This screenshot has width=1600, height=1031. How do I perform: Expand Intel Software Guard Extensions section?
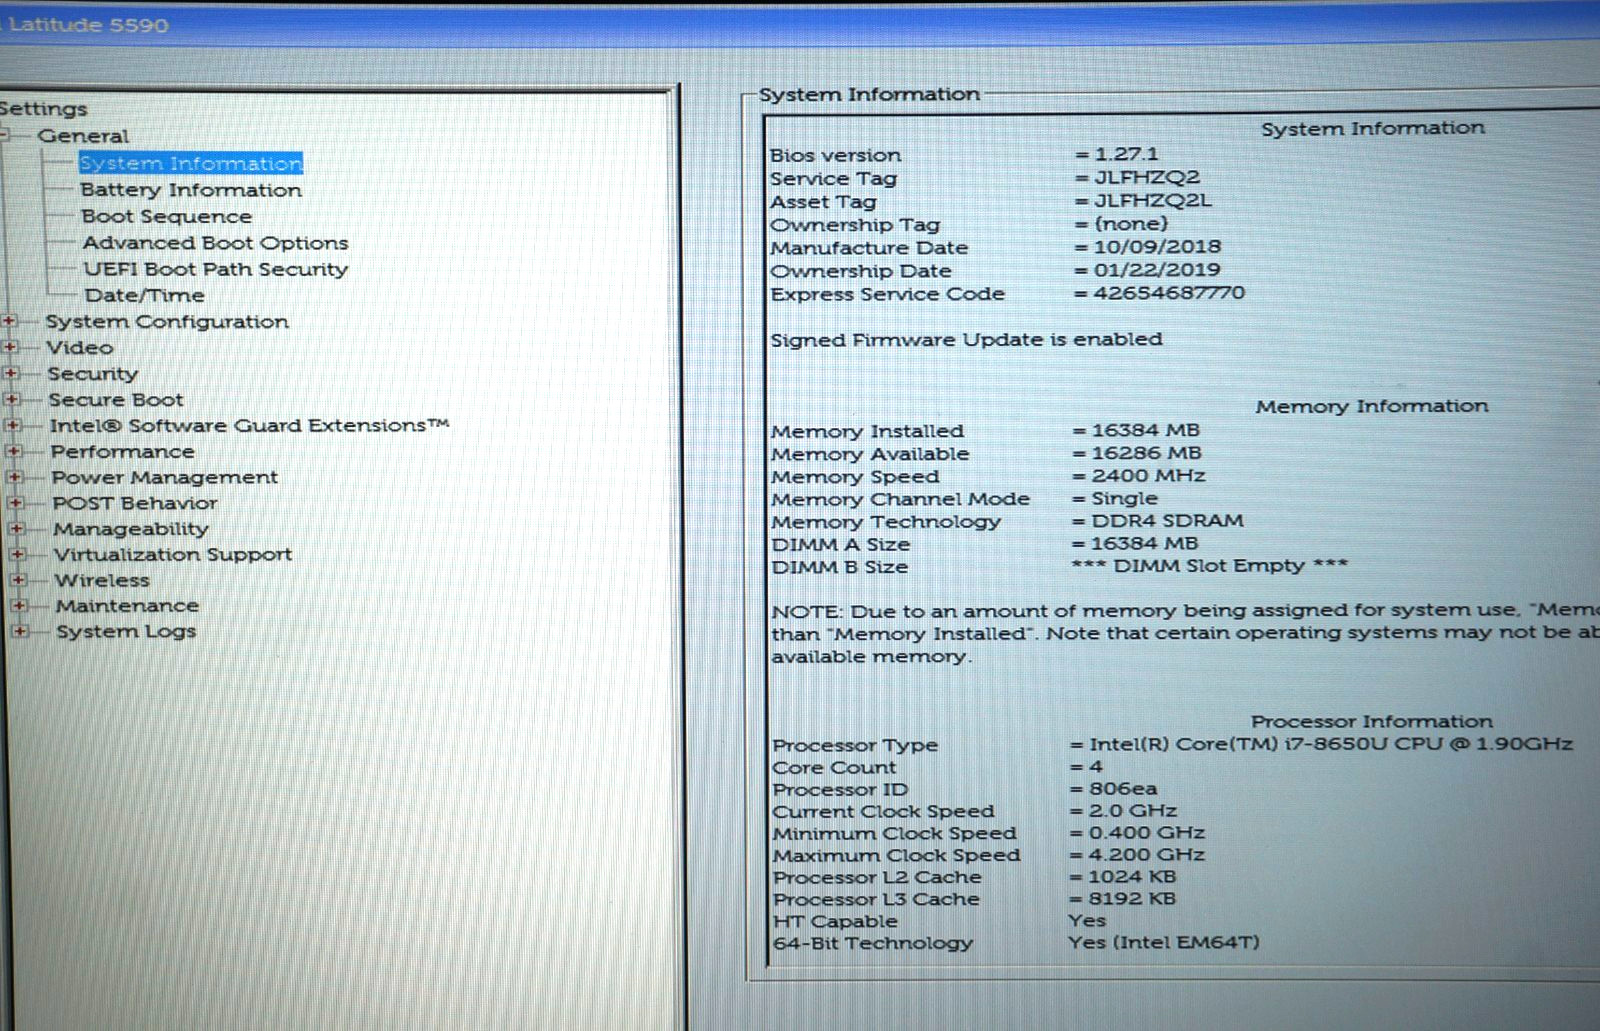coord(13,425)
